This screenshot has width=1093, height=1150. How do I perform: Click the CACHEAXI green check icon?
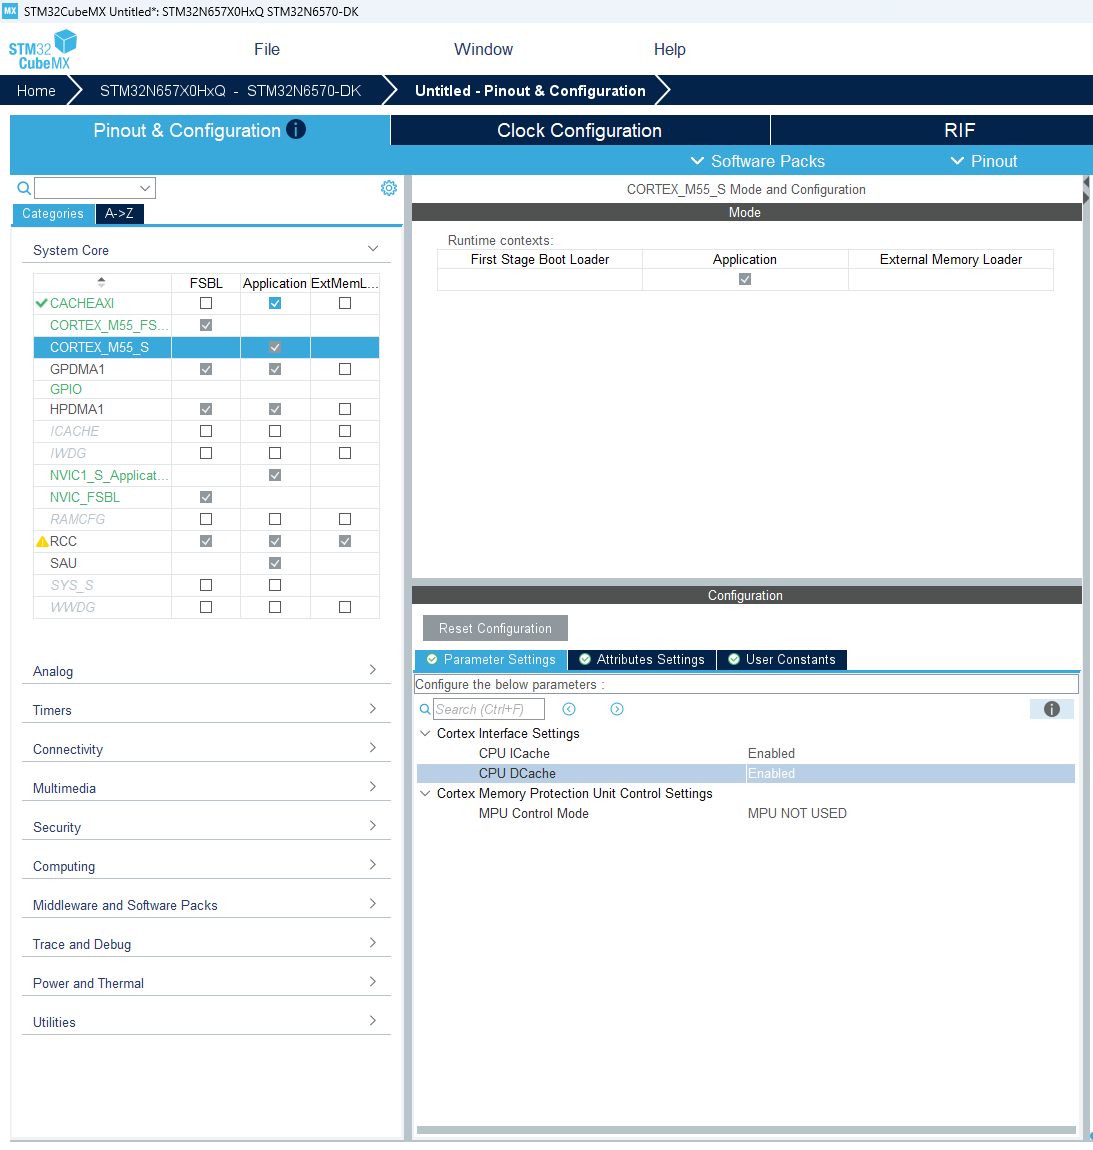tap(42, 303)
